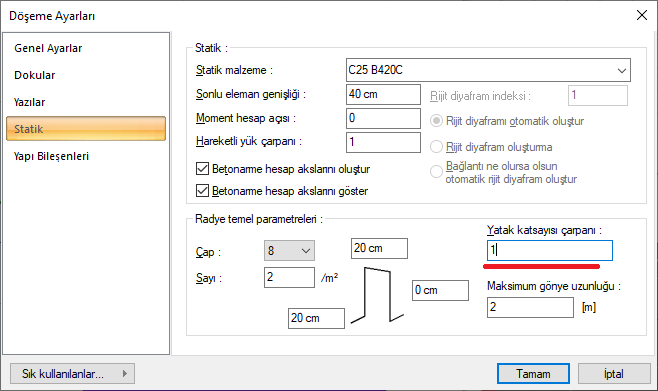Viewport: 658px width, 391px height.
Task: Edit the Sayı per m² field
Action: (x=289, y=277)
